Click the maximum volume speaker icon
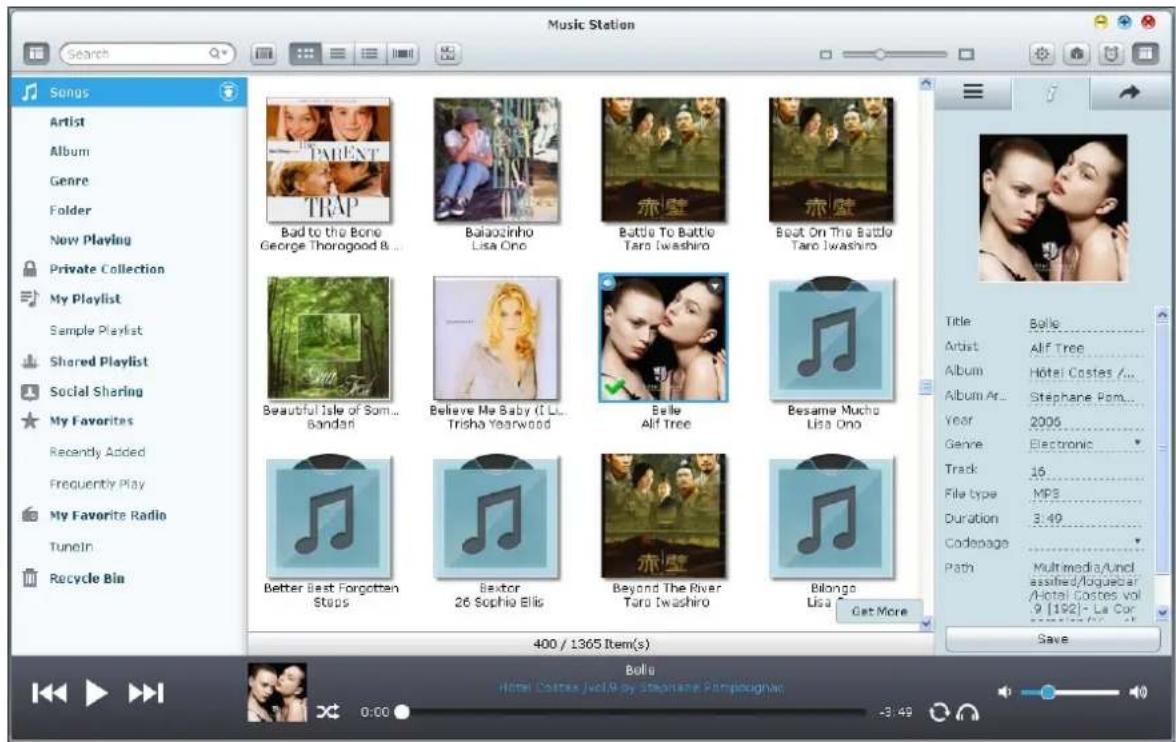The image size is (1176, 742). point(1138,692)
